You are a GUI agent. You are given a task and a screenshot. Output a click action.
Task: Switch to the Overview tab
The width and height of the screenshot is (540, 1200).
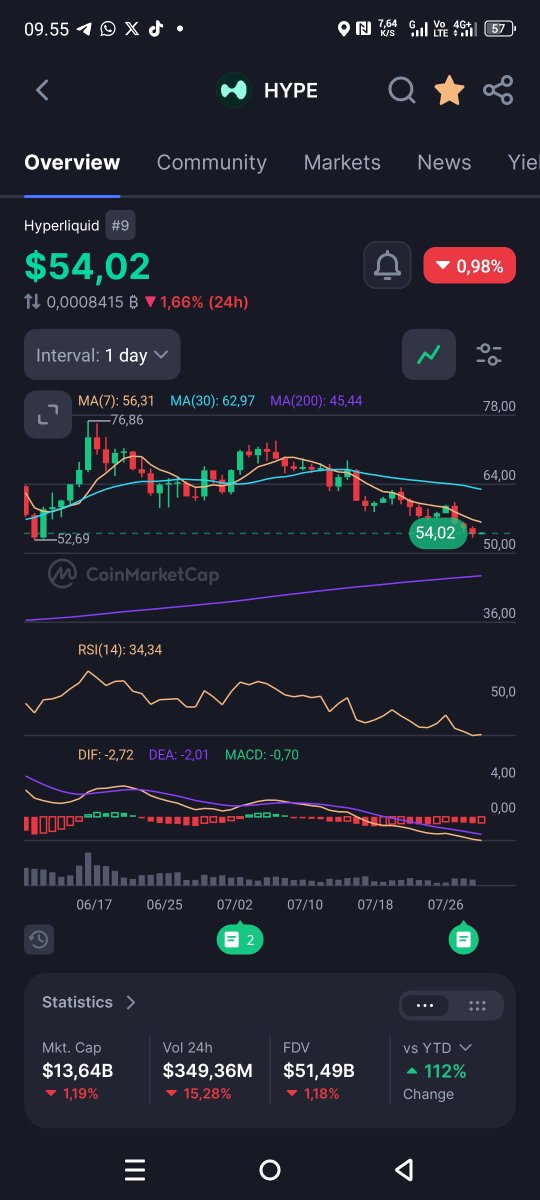point(72,162)
